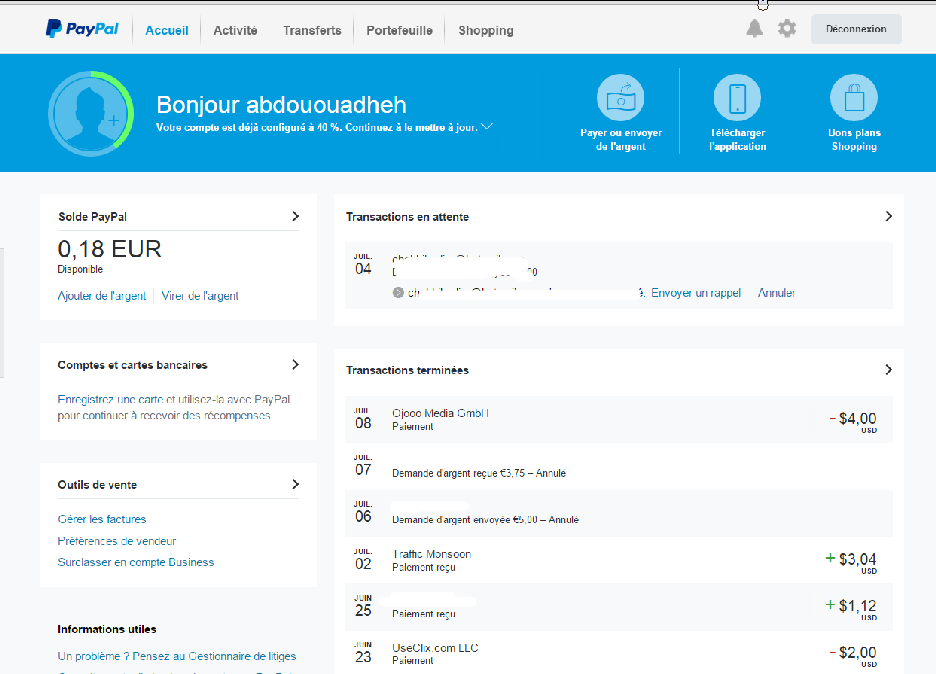Screen dimensions: 936x674
Task: Click the Informations utiles heading
Action: 107,629
